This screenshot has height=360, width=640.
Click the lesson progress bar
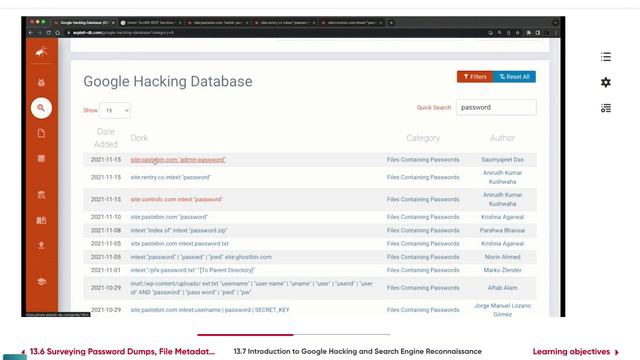[293, 335]
